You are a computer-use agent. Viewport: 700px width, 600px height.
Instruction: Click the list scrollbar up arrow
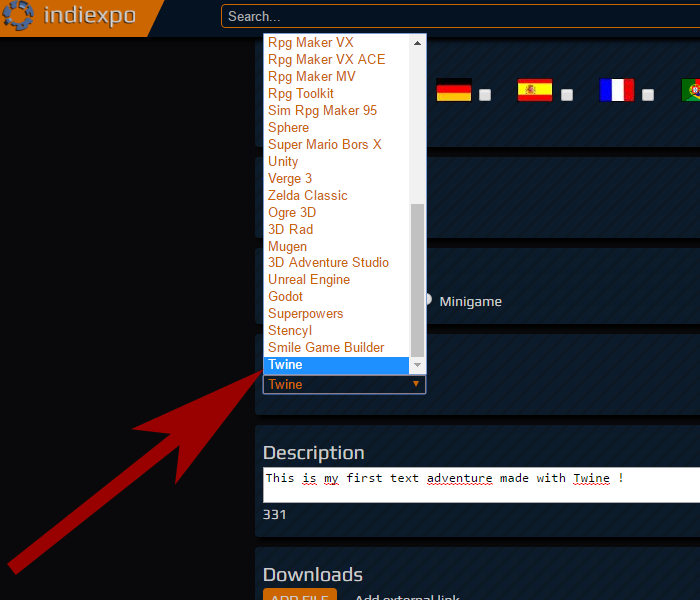(417, 43)
